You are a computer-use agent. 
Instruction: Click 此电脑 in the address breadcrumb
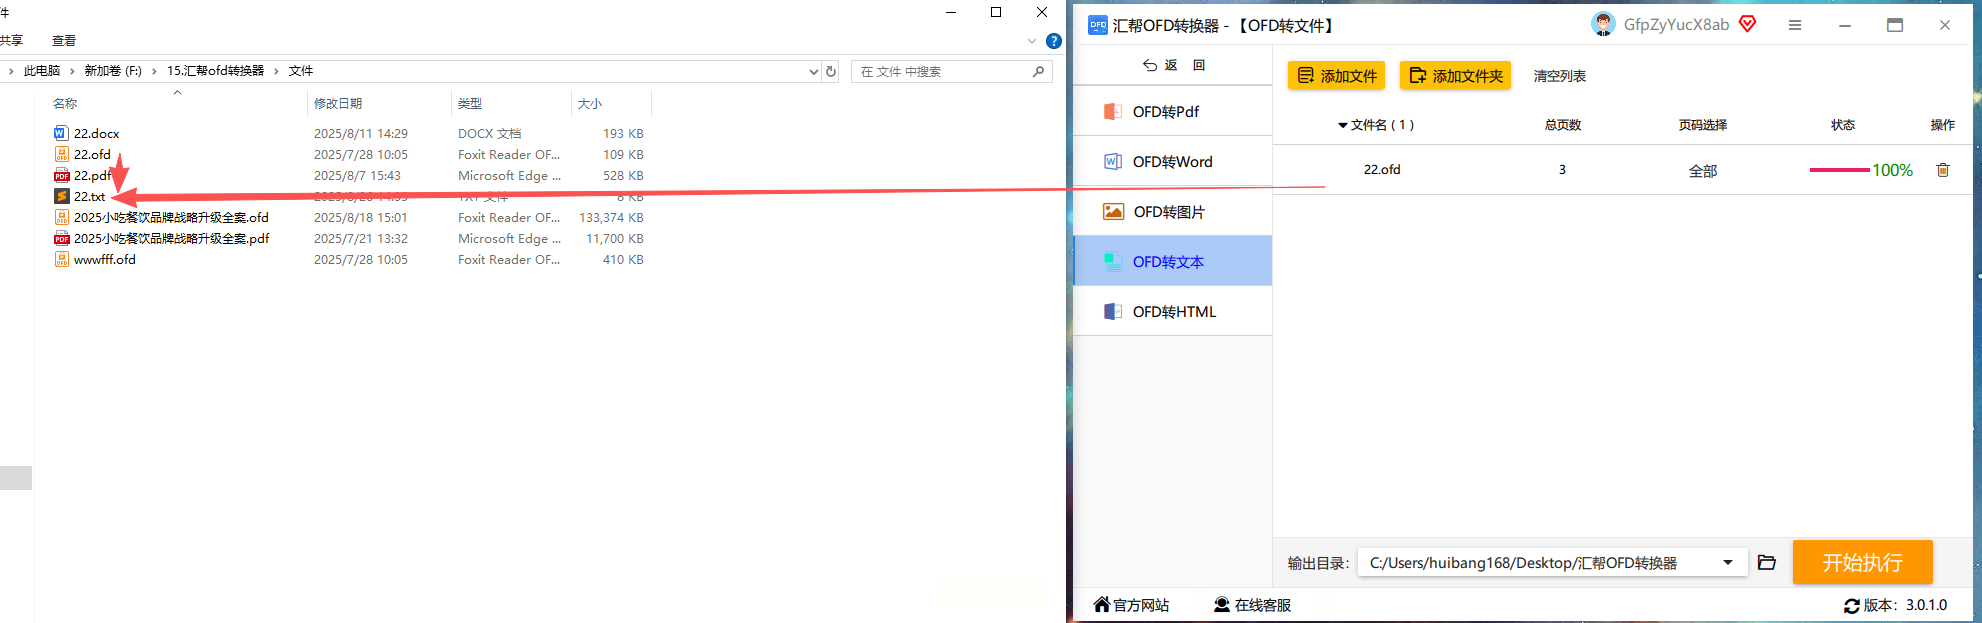click(x=42, y=71)
